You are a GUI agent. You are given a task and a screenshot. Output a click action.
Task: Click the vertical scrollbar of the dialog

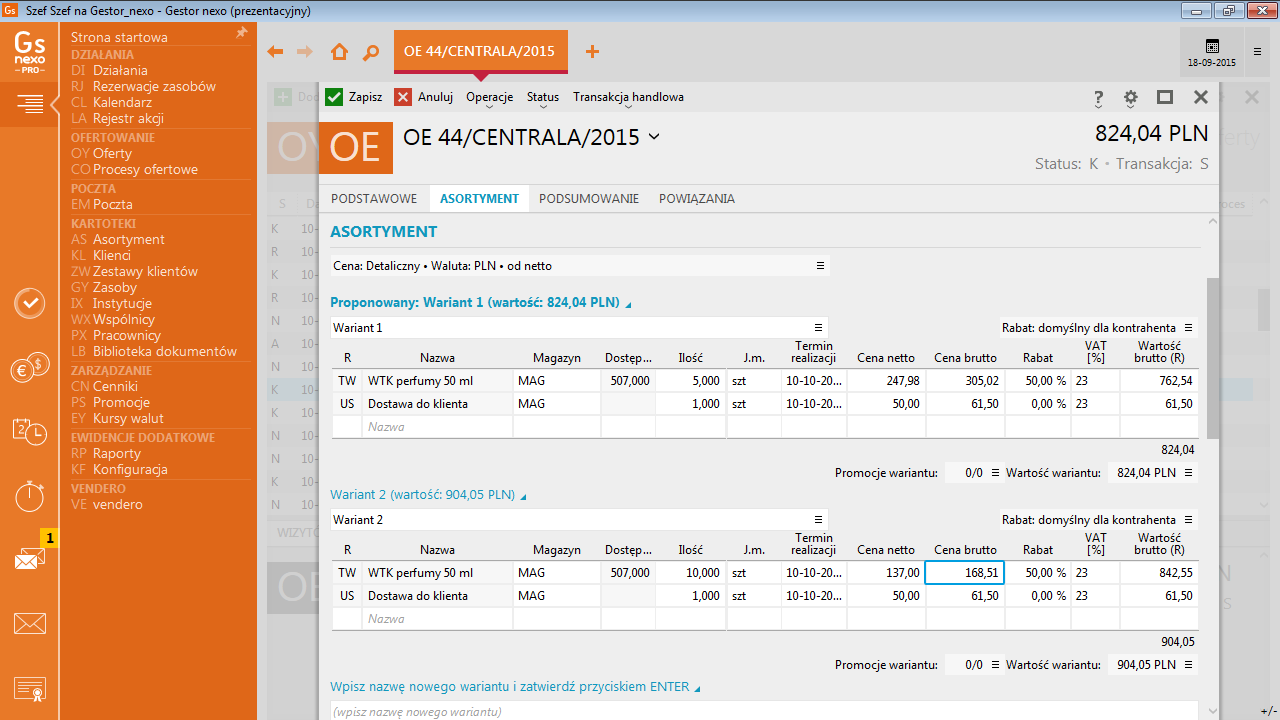[x=1213, y=358]
